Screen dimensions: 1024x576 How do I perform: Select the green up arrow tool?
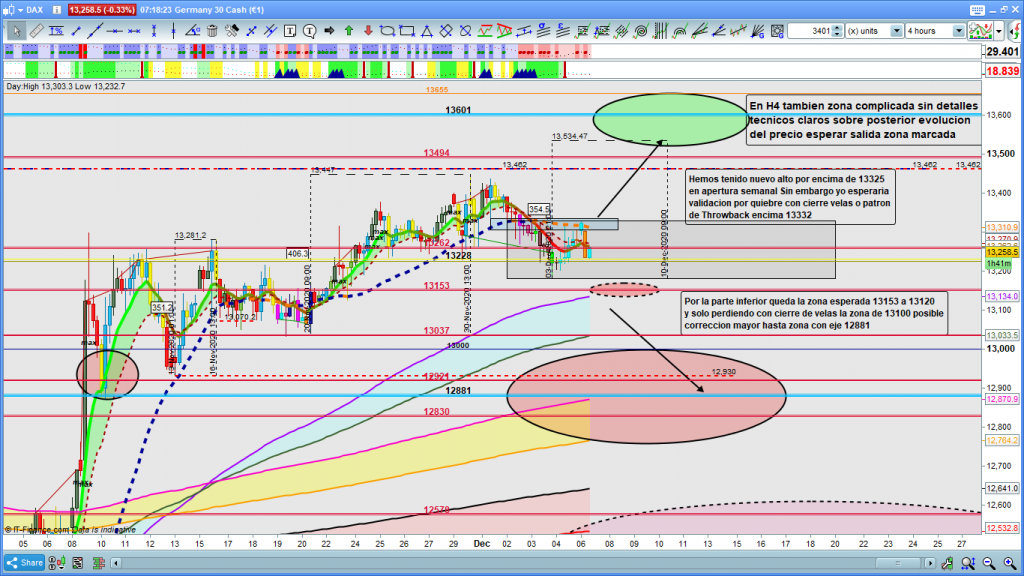click(x=349, y=31)
